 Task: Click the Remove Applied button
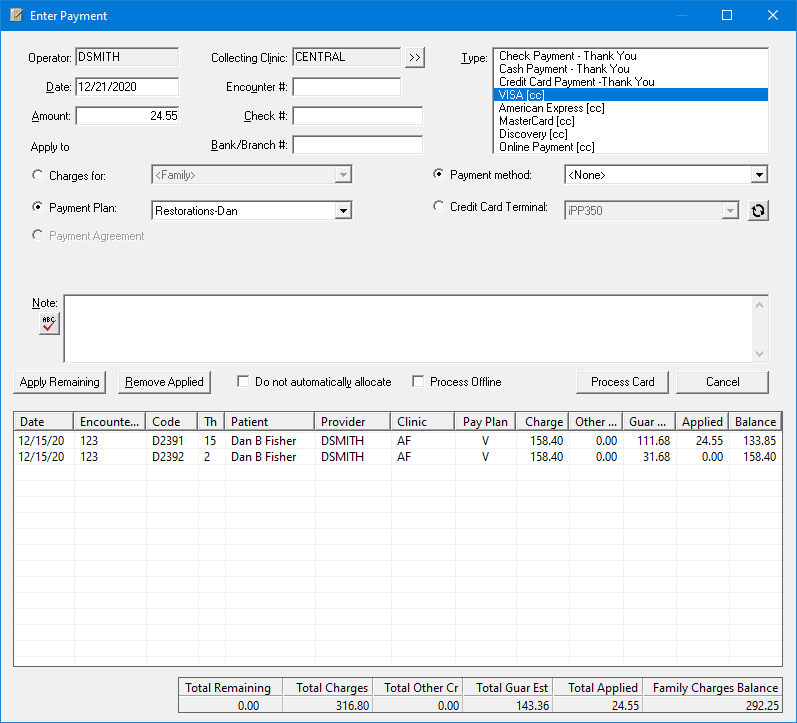tap(164, 382)
